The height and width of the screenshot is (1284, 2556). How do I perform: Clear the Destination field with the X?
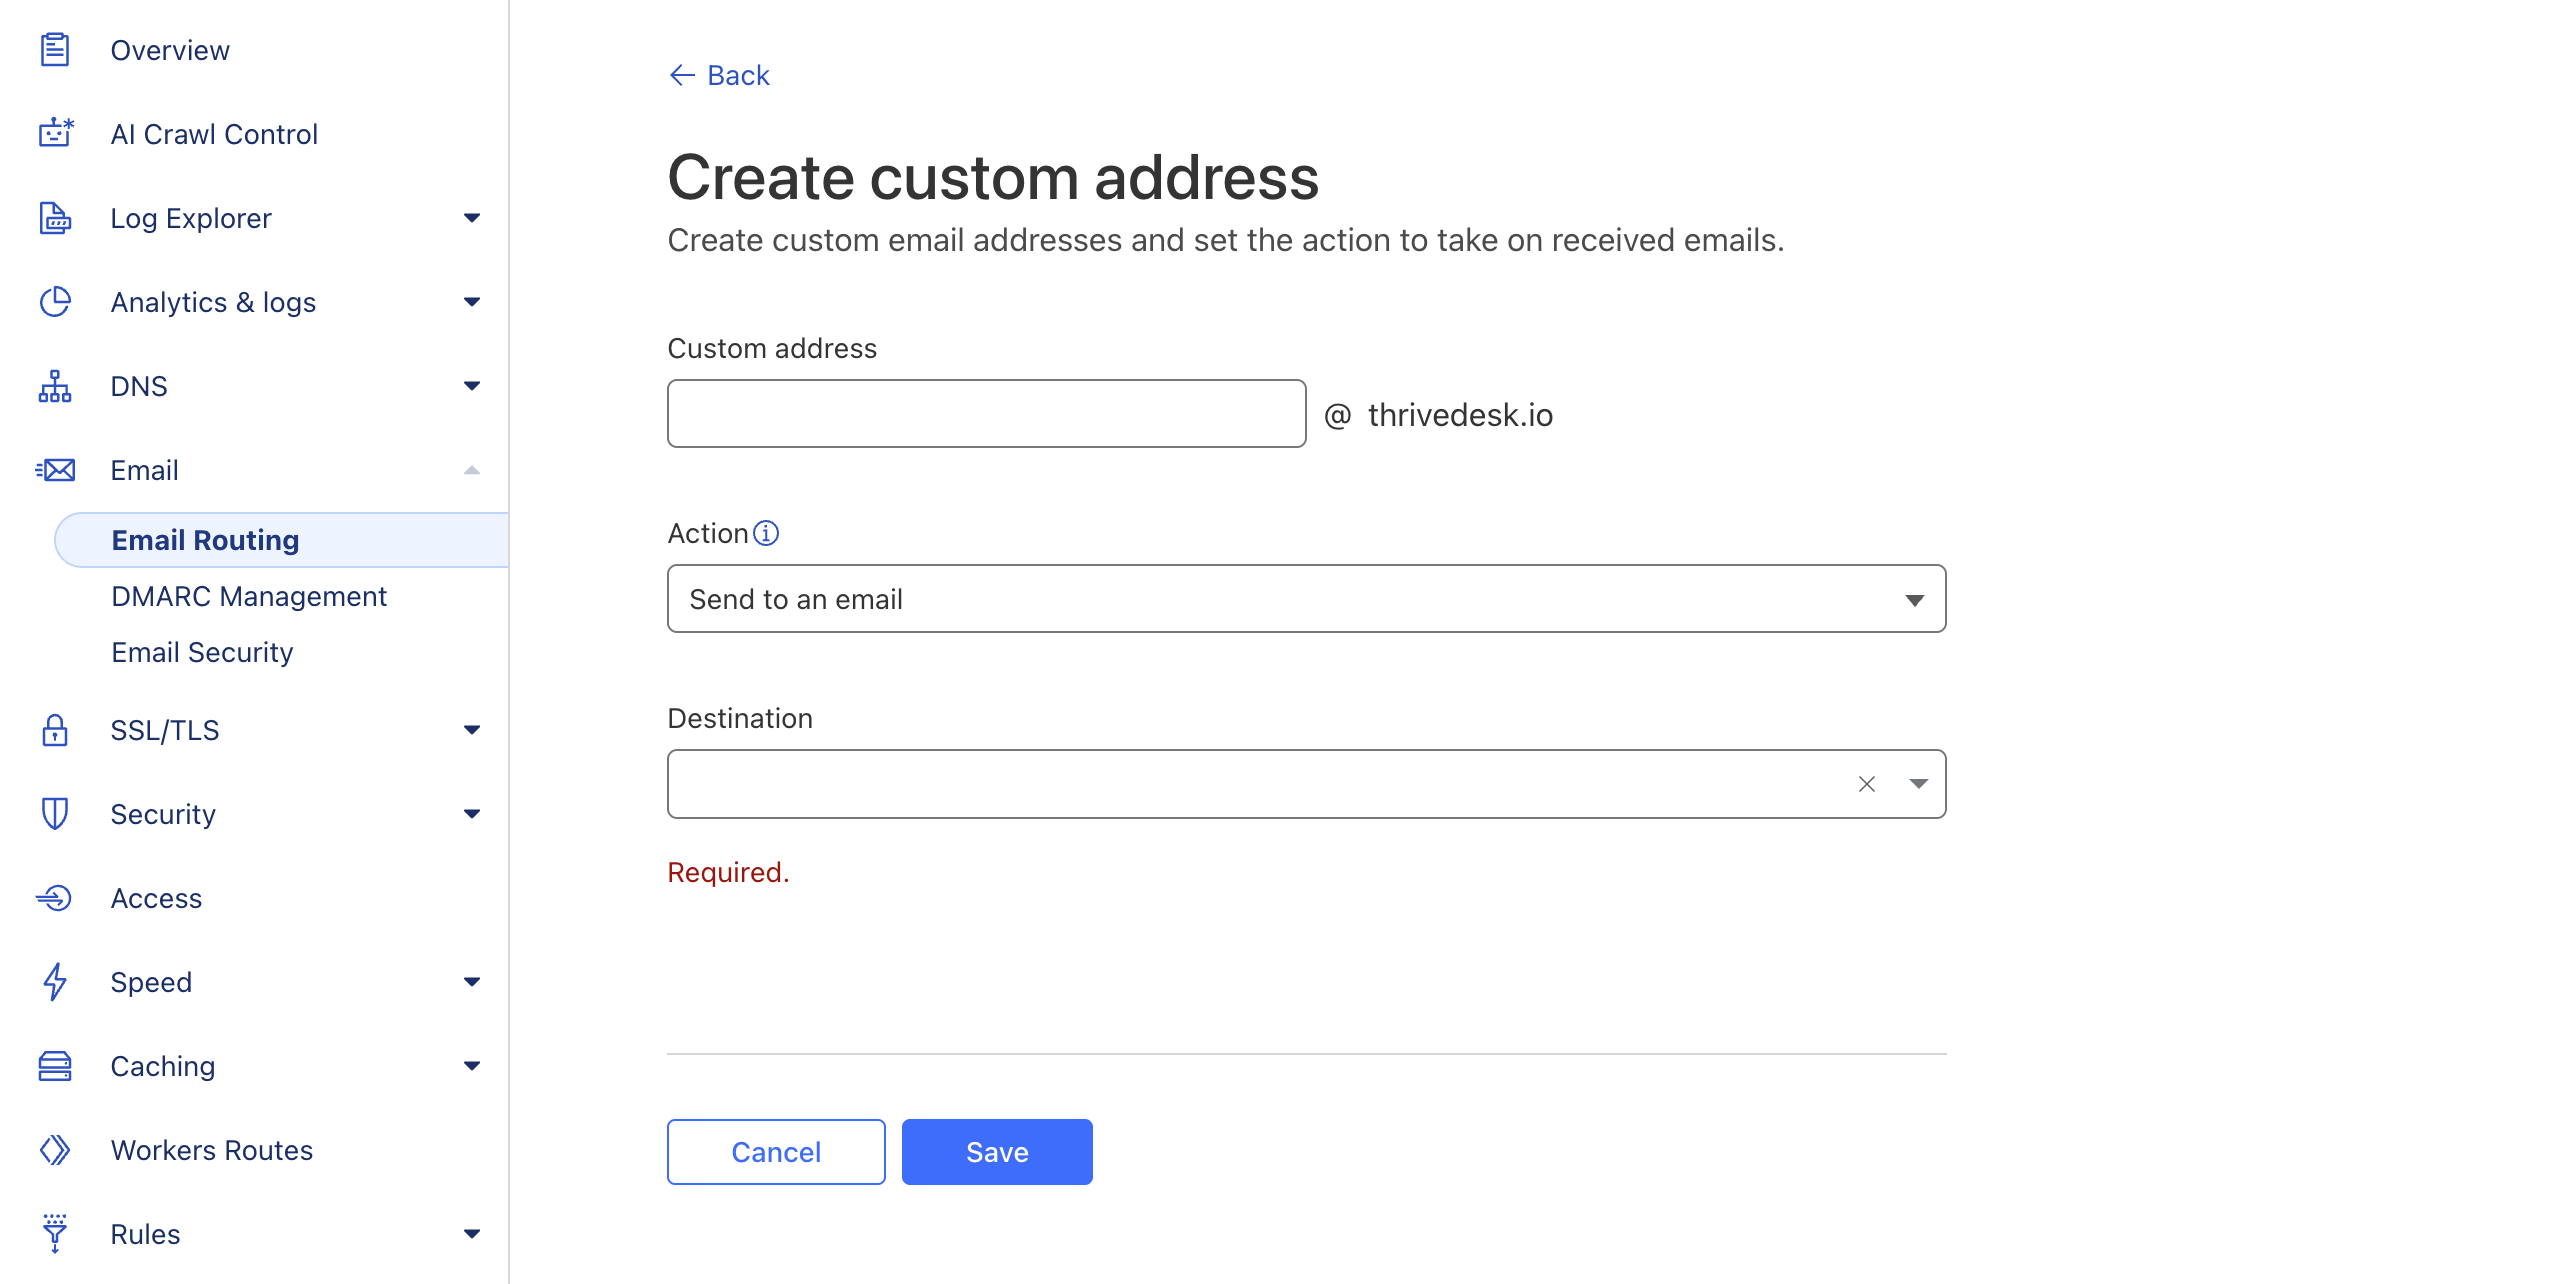pyautogui.click(x=1866, y=784)
